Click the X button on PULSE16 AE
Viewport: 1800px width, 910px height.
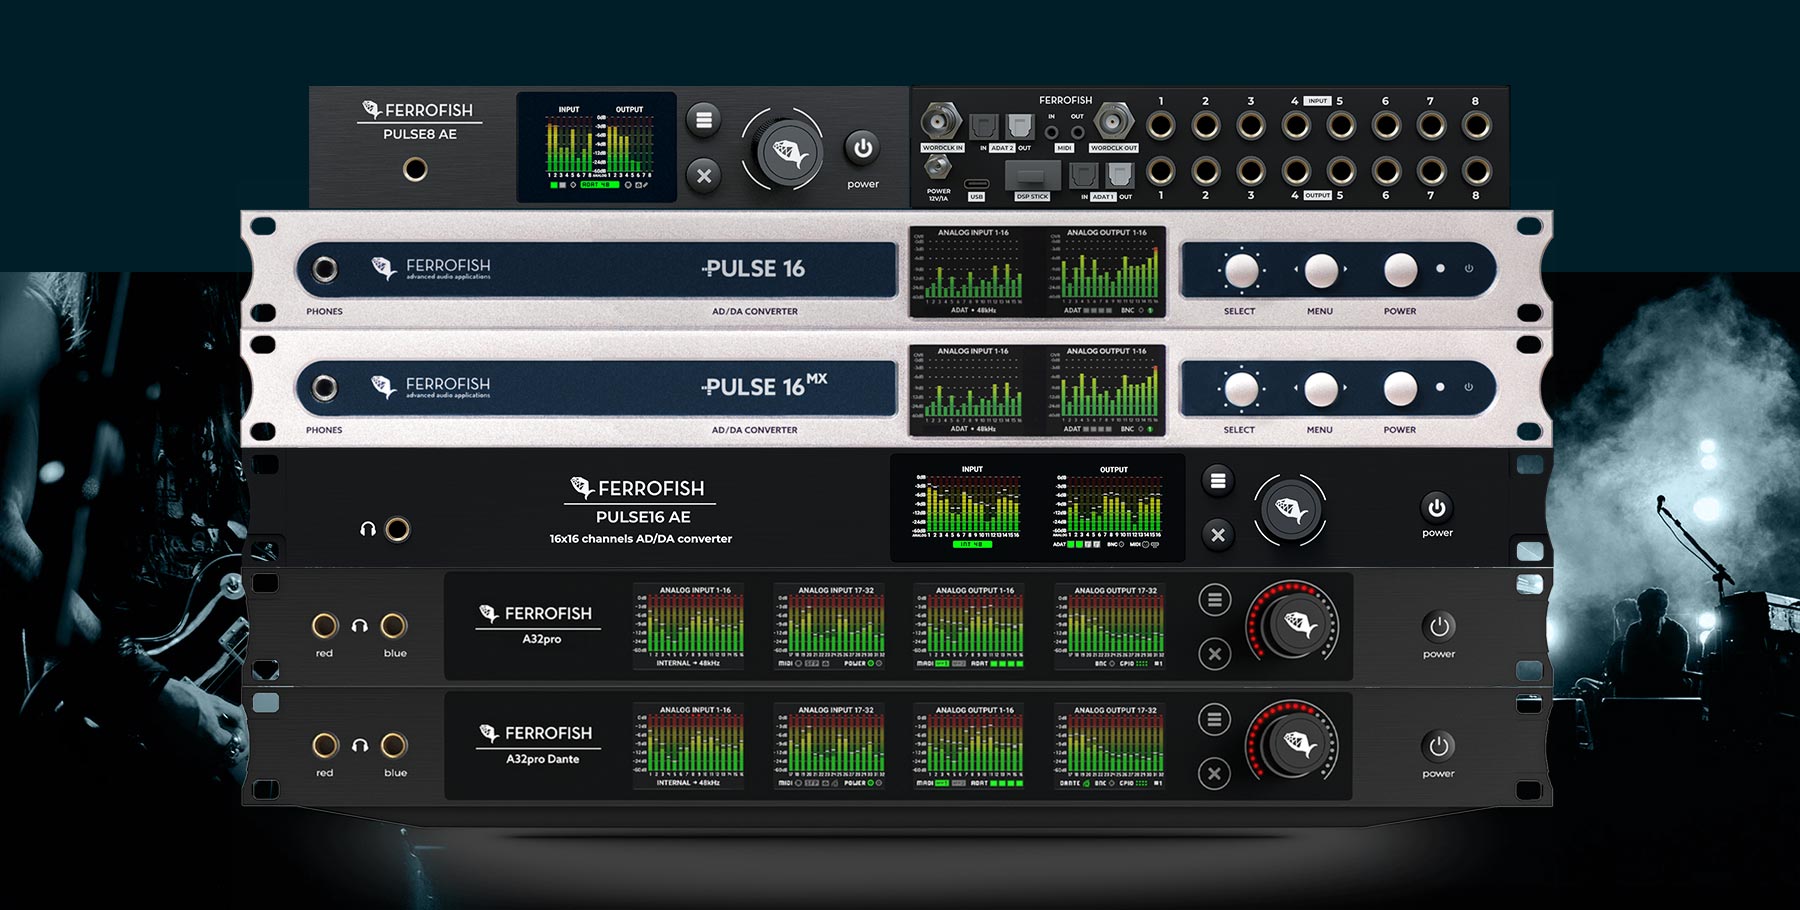[x=1217, y=535]
